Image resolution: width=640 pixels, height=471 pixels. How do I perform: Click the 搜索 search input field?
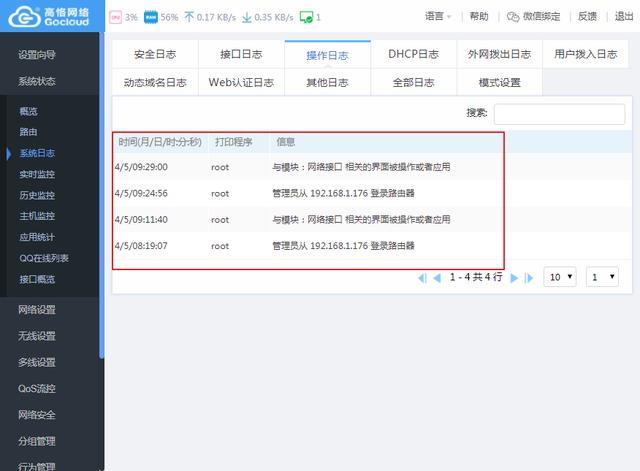pyautogui.click(x=559, y=114)
